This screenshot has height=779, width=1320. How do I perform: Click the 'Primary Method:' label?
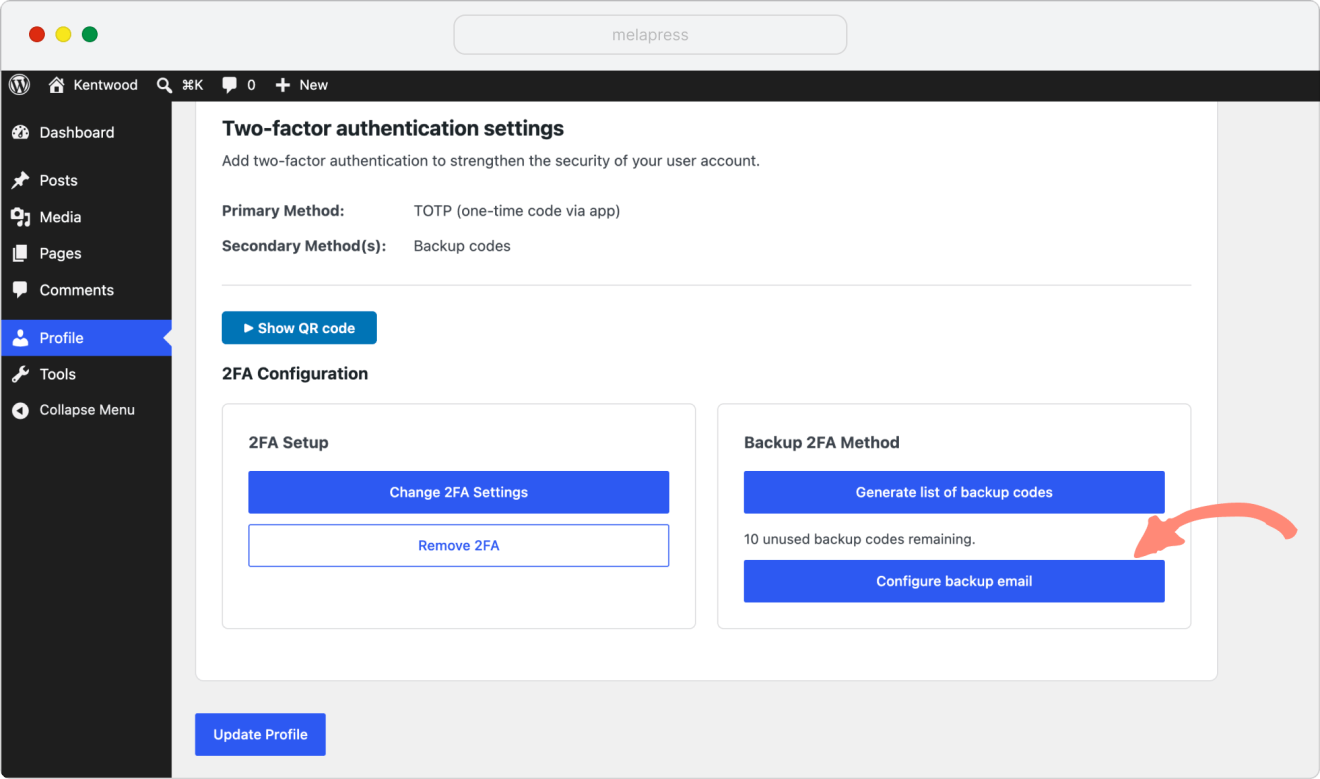click(283, 211)
